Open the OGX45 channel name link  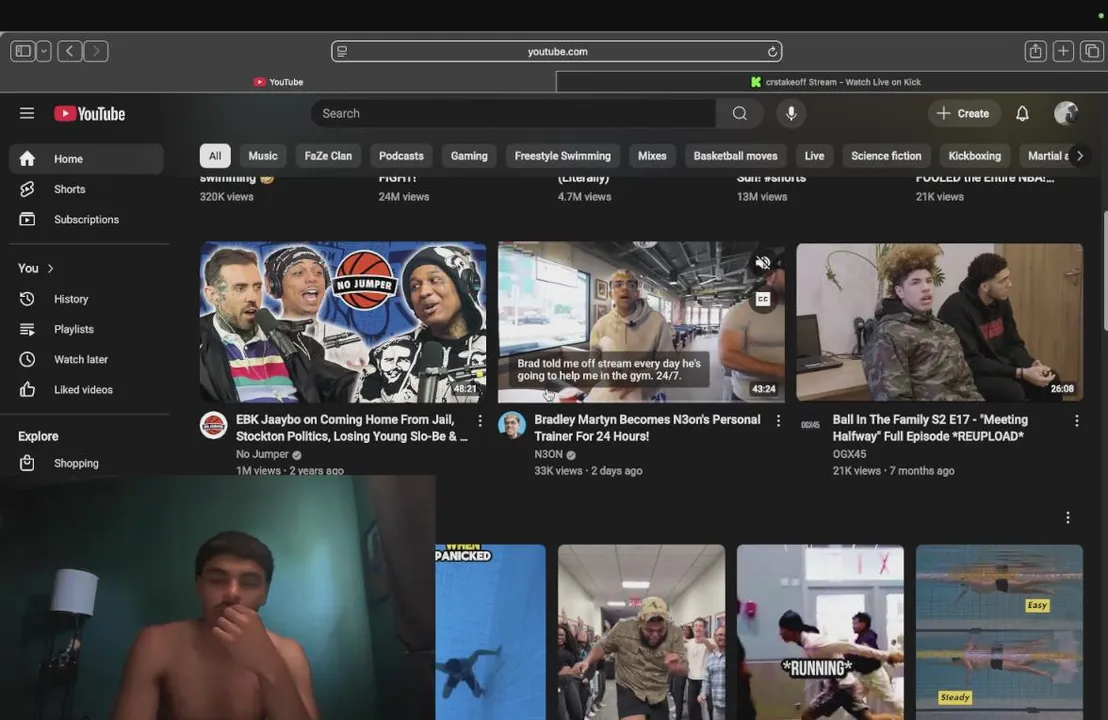coord(849,454)
